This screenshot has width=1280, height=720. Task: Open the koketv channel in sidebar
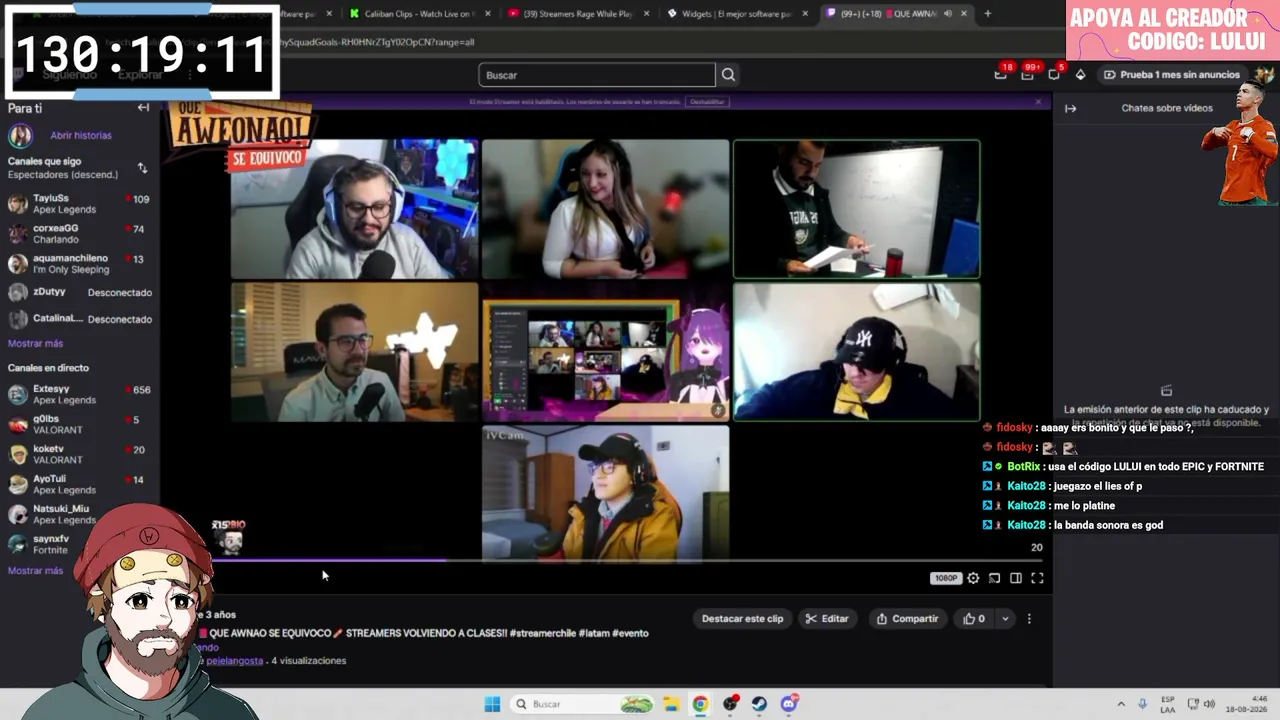pyautogui.click(x=80, y=454)
